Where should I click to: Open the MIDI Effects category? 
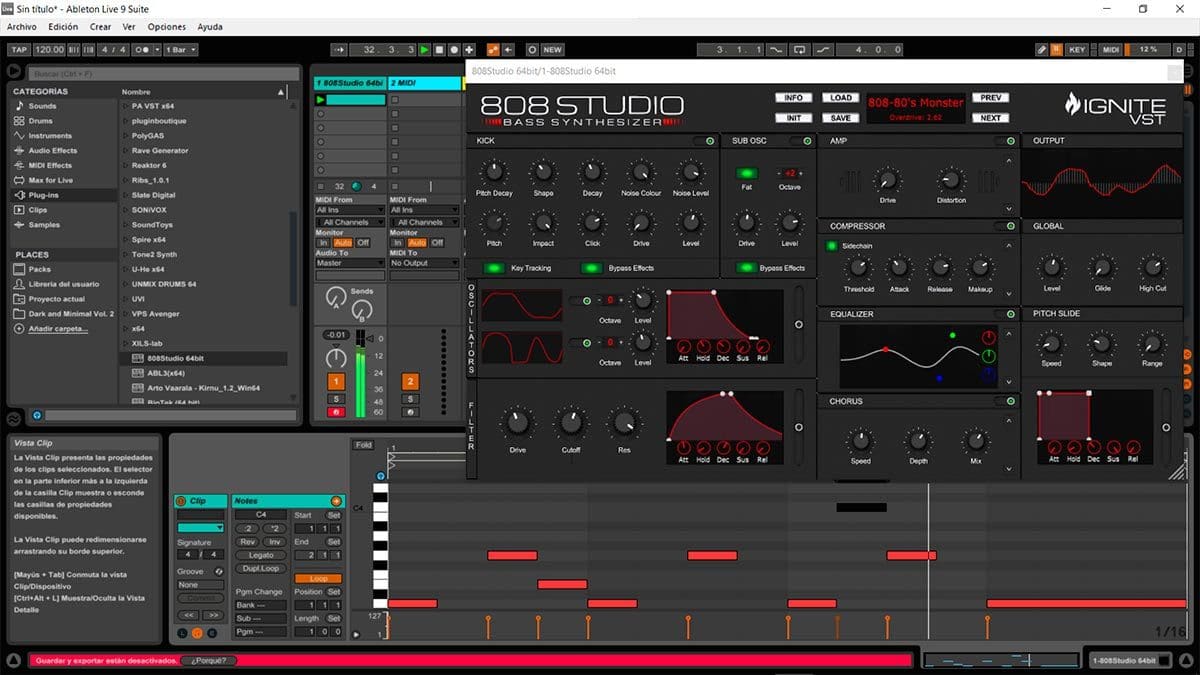(50, 165)
